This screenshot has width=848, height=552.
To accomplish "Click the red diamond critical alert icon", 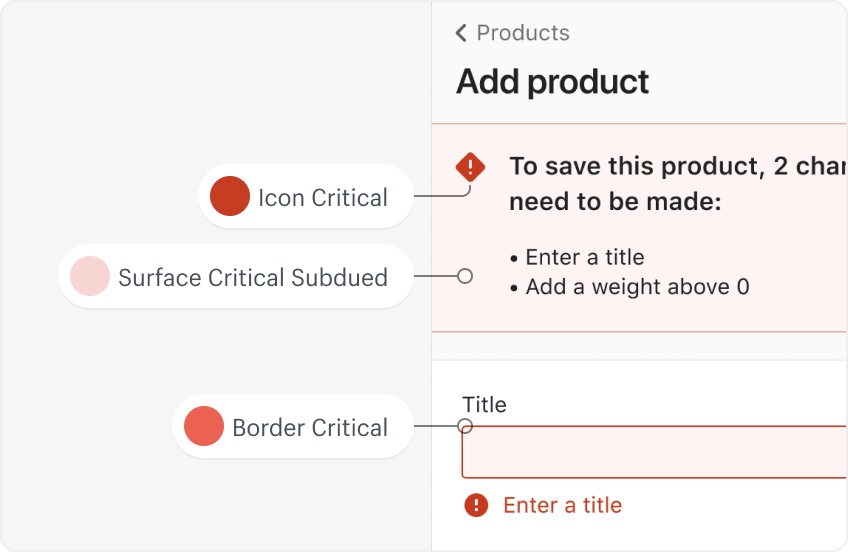I will click(x=470, y=166).
